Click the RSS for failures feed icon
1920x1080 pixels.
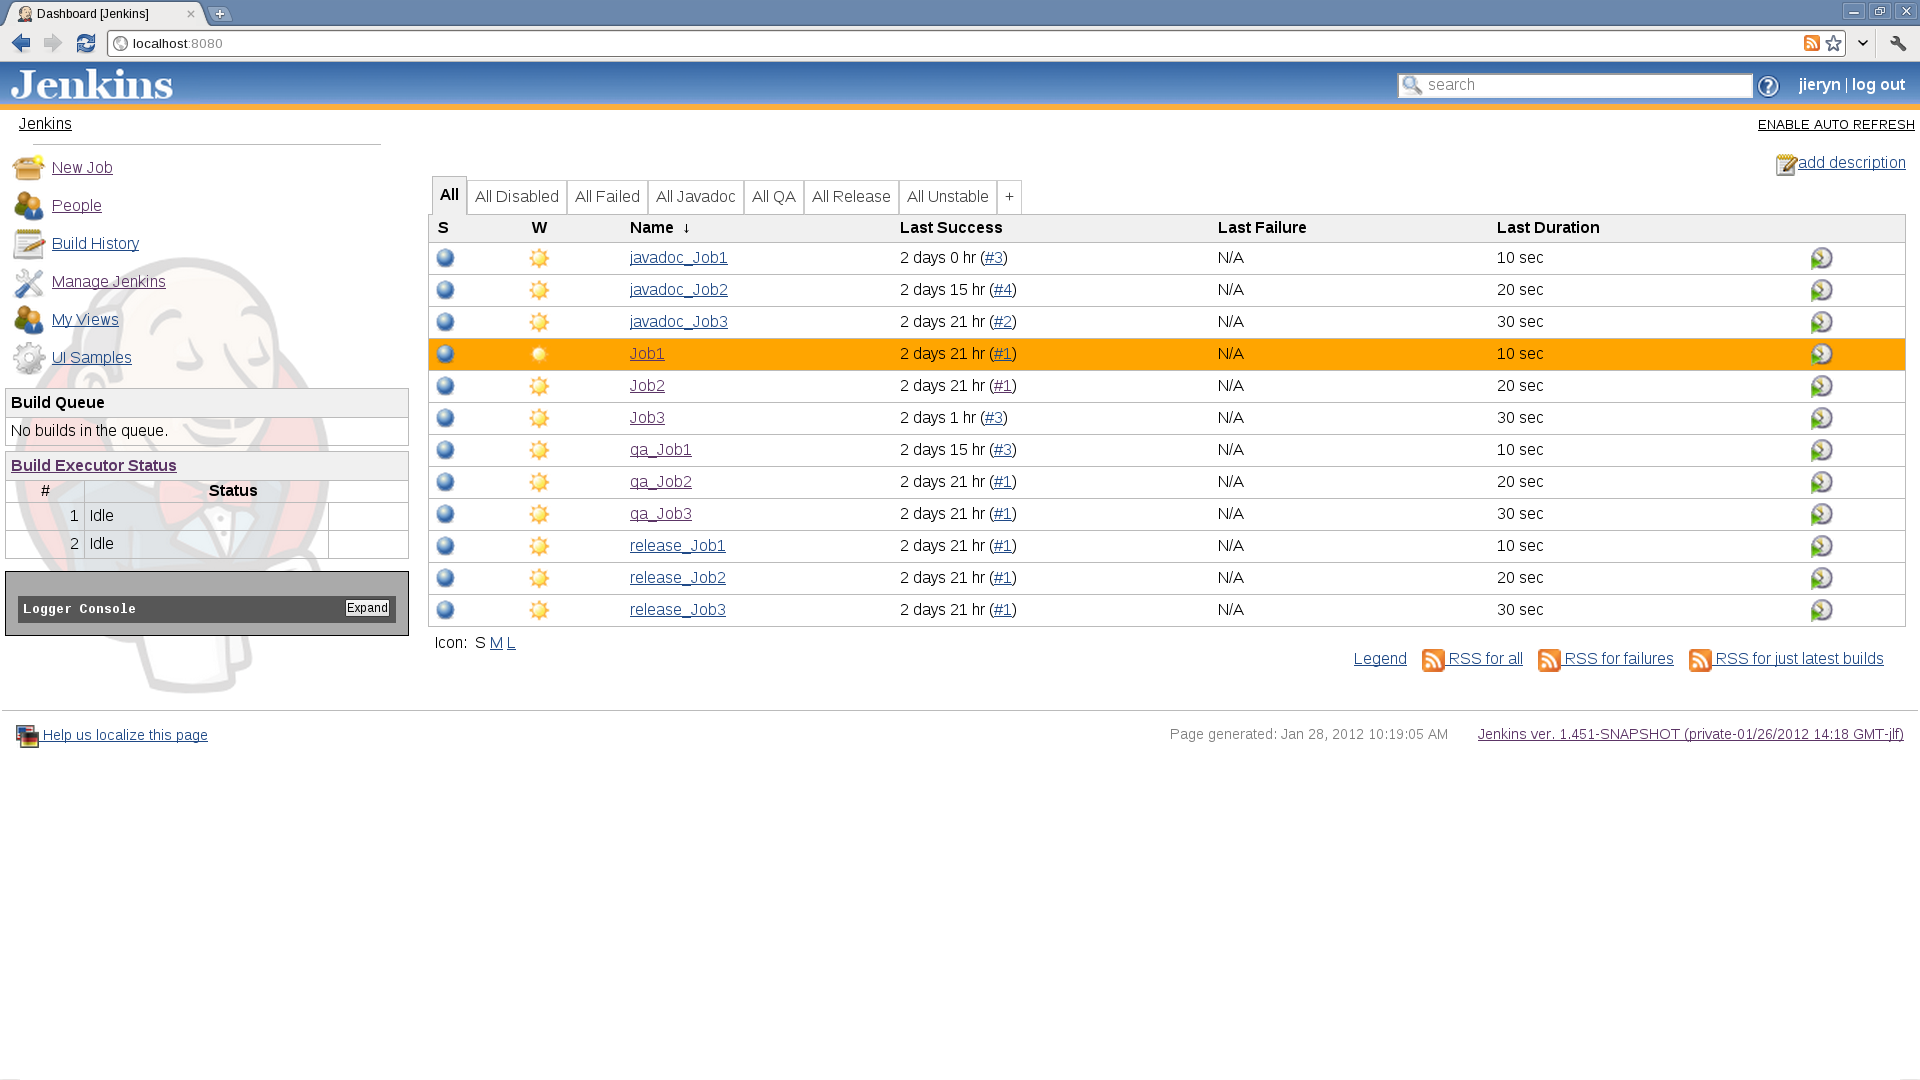1549,660
